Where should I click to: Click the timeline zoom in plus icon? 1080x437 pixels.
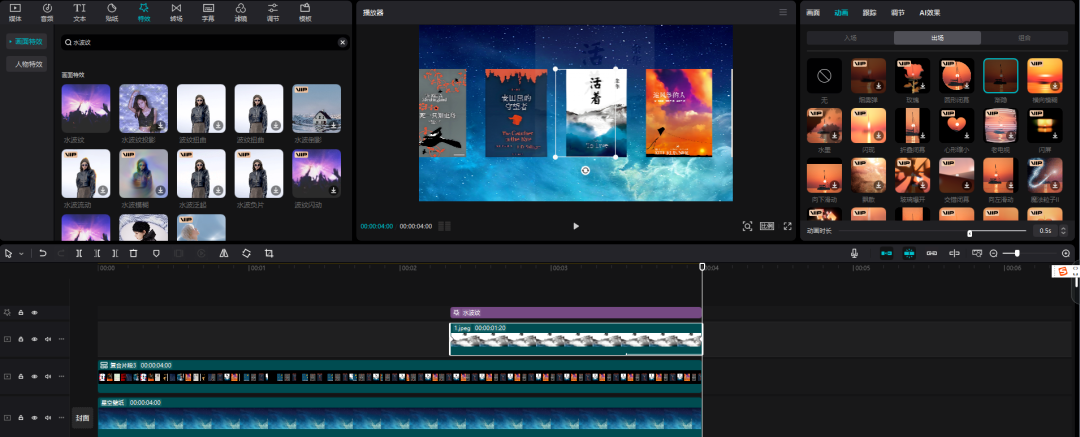[1066, 254]
